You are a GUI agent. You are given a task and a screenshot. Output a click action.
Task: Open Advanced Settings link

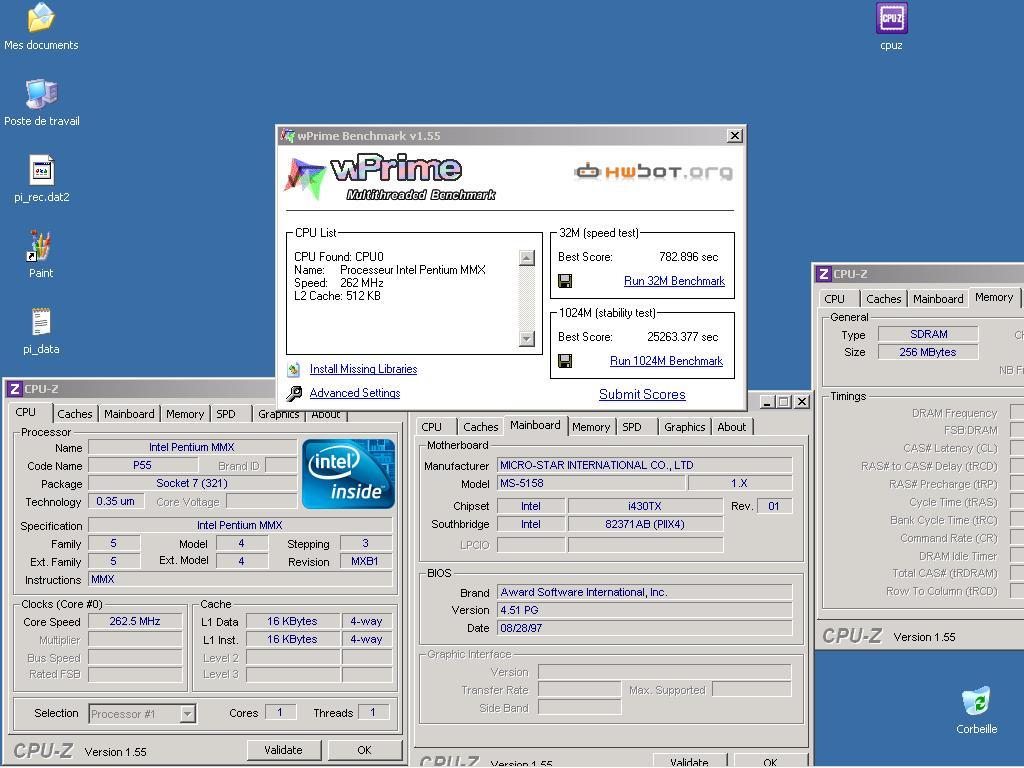tap(355, 392)
